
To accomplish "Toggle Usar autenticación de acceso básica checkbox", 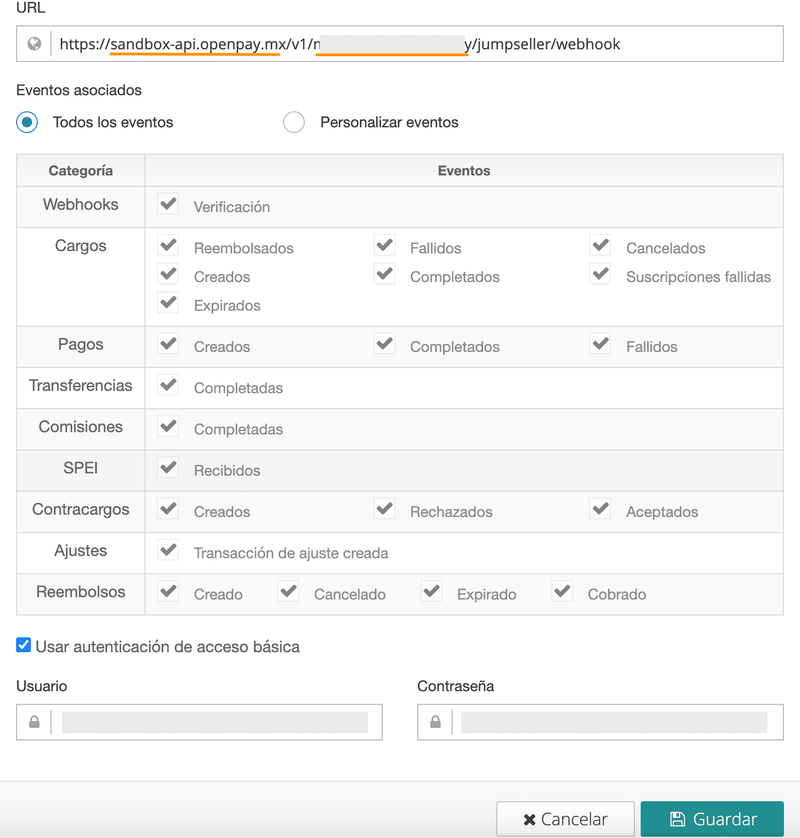I will click(x=24, y=645).
